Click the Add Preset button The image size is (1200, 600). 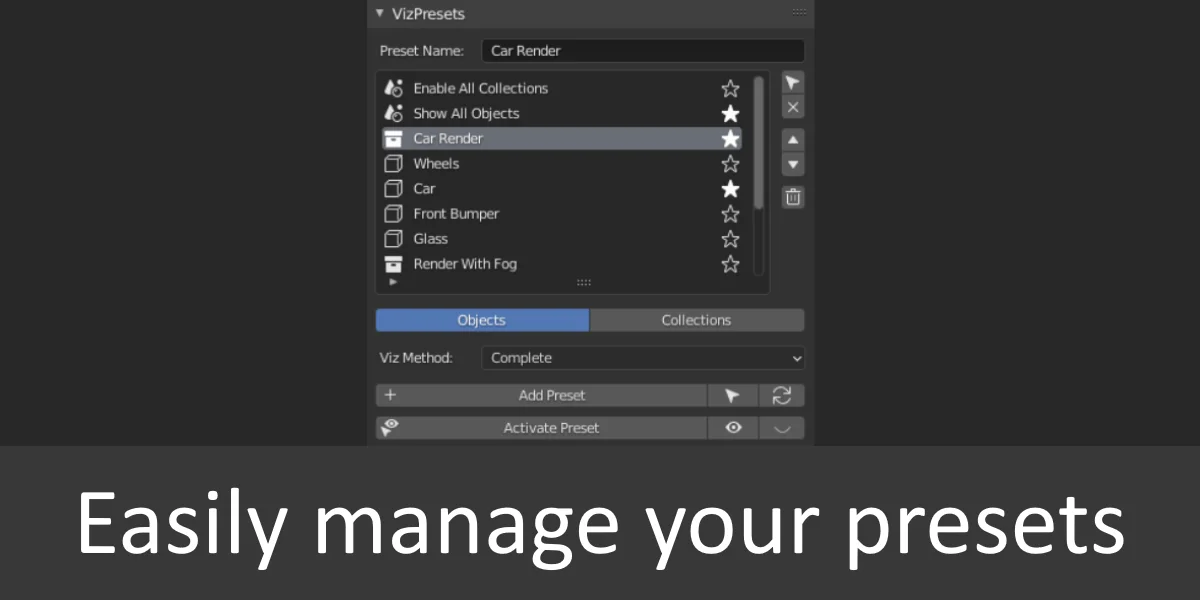tap(551, 395)
